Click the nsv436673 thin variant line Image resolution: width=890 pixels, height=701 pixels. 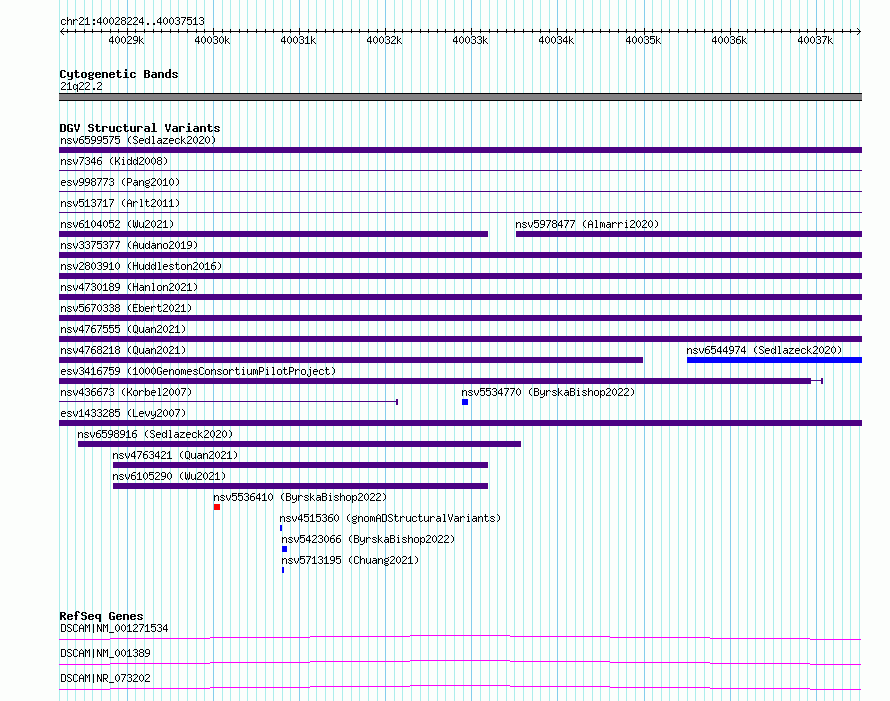(228, 402)
